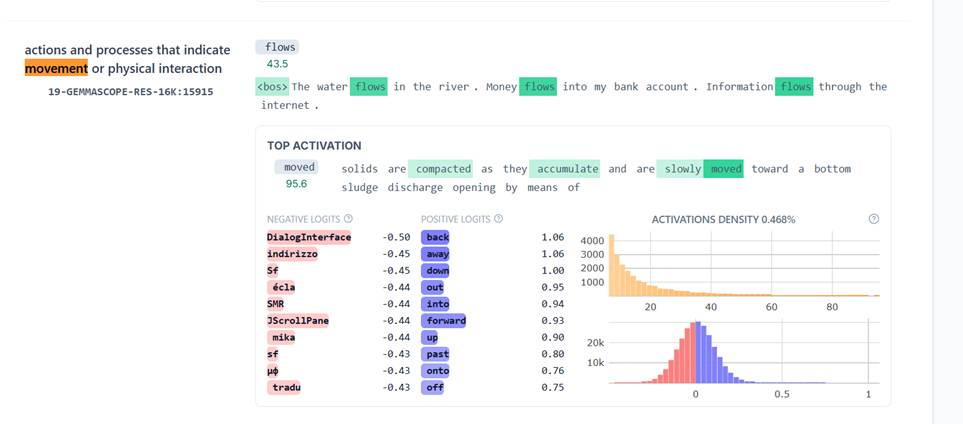The image size is (963, 424).
Task: Click the highlighted "flows" token after "Money"
Action: 539,87
